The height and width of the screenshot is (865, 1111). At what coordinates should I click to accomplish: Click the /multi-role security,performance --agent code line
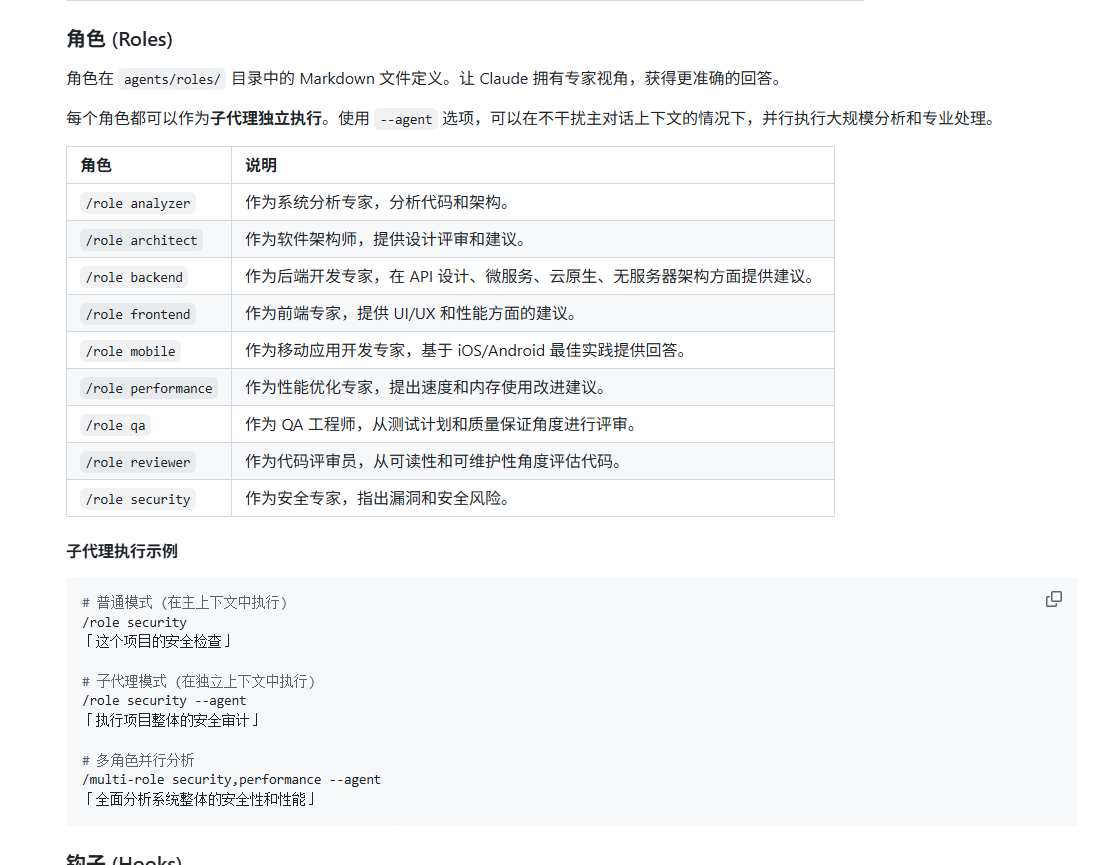tap(231, 779)
